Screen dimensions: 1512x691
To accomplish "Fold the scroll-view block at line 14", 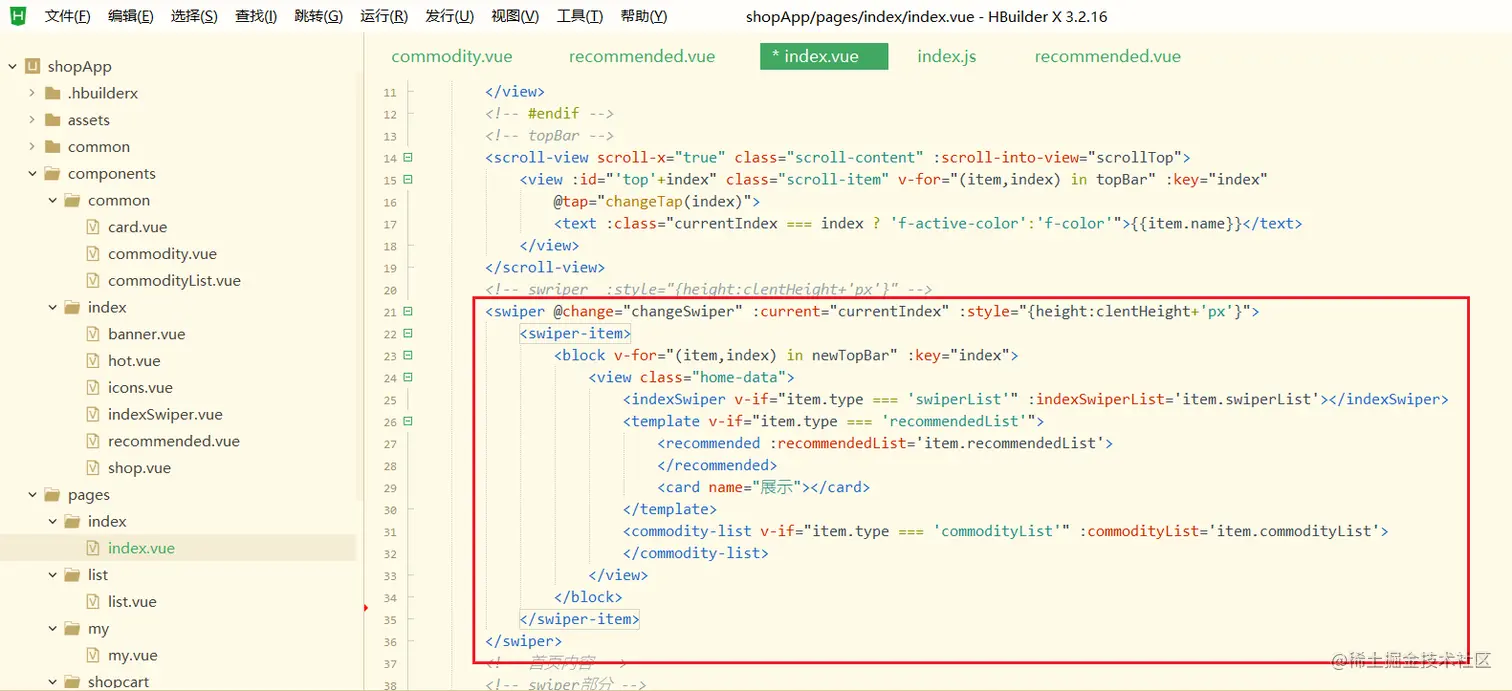I will [x=408, y=158].
